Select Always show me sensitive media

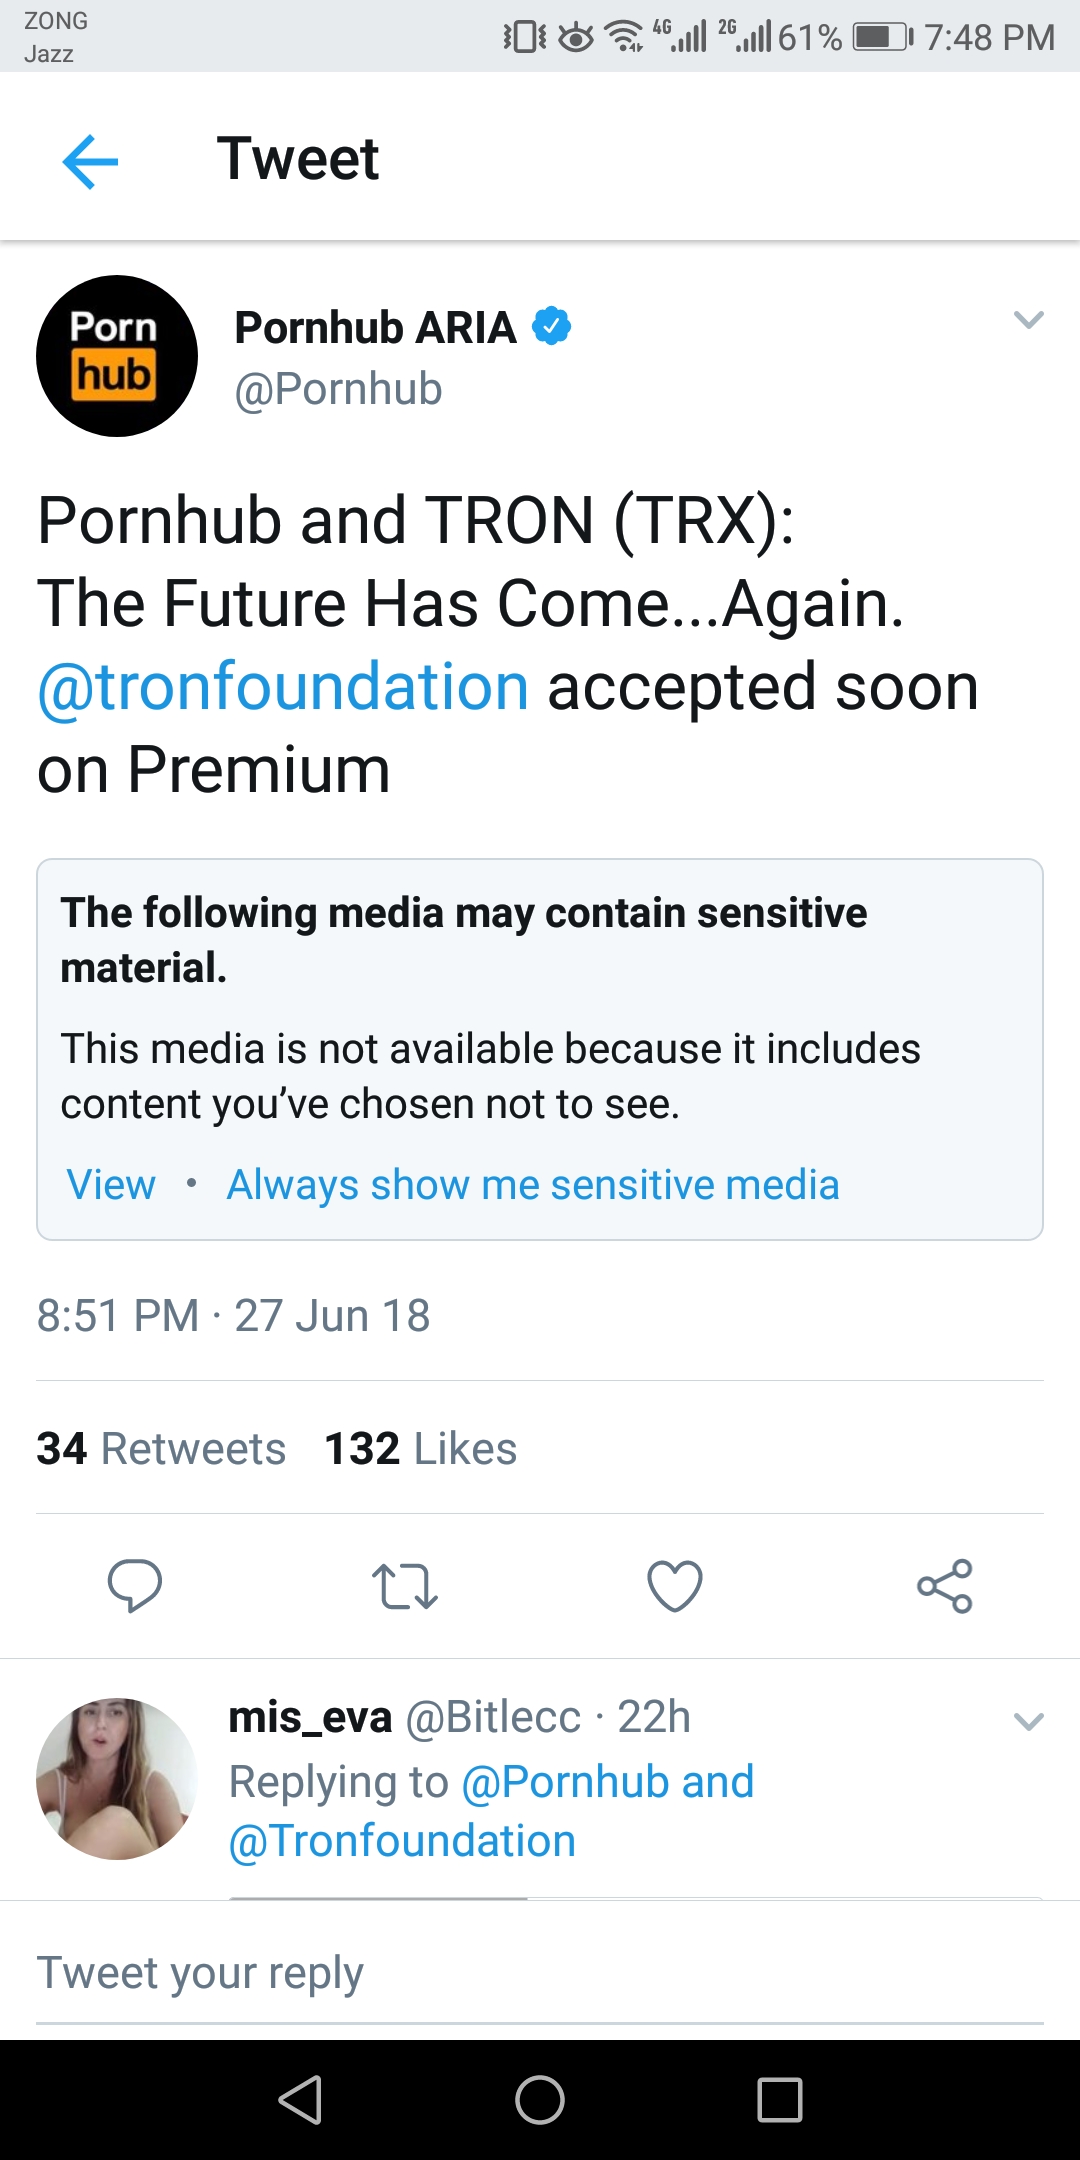533,1185
